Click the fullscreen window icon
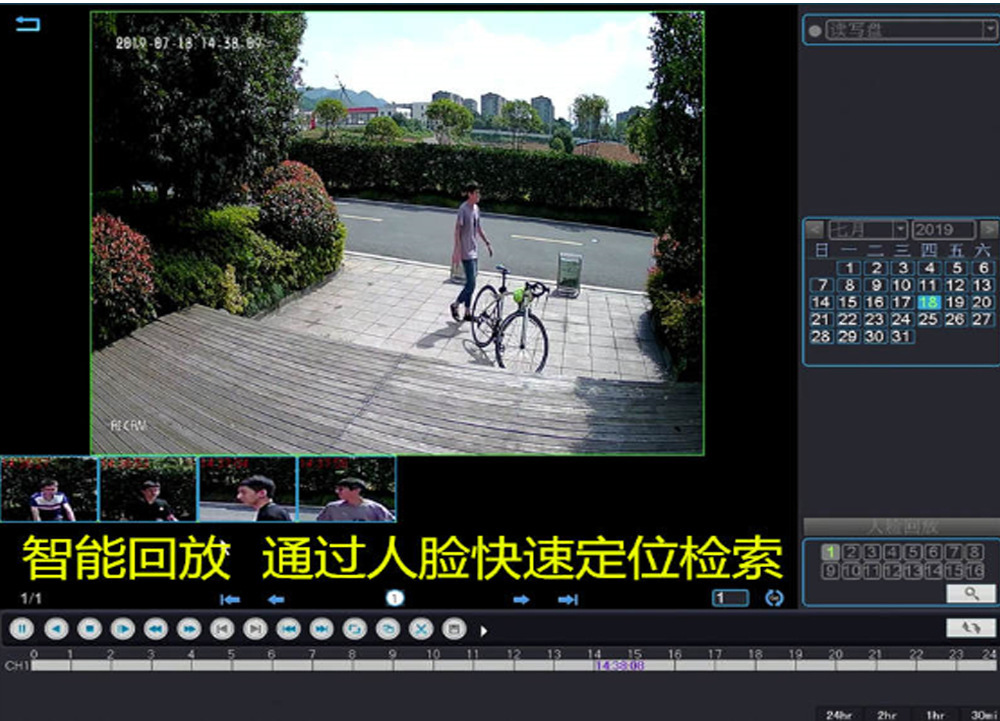Screen dimensions: 1000x721 pyautogui.click(x=454, y=629)
